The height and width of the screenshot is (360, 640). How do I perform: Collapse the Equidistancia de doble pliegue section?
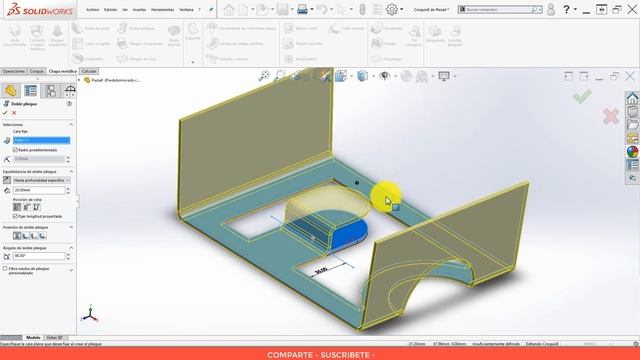pos(71,172)
